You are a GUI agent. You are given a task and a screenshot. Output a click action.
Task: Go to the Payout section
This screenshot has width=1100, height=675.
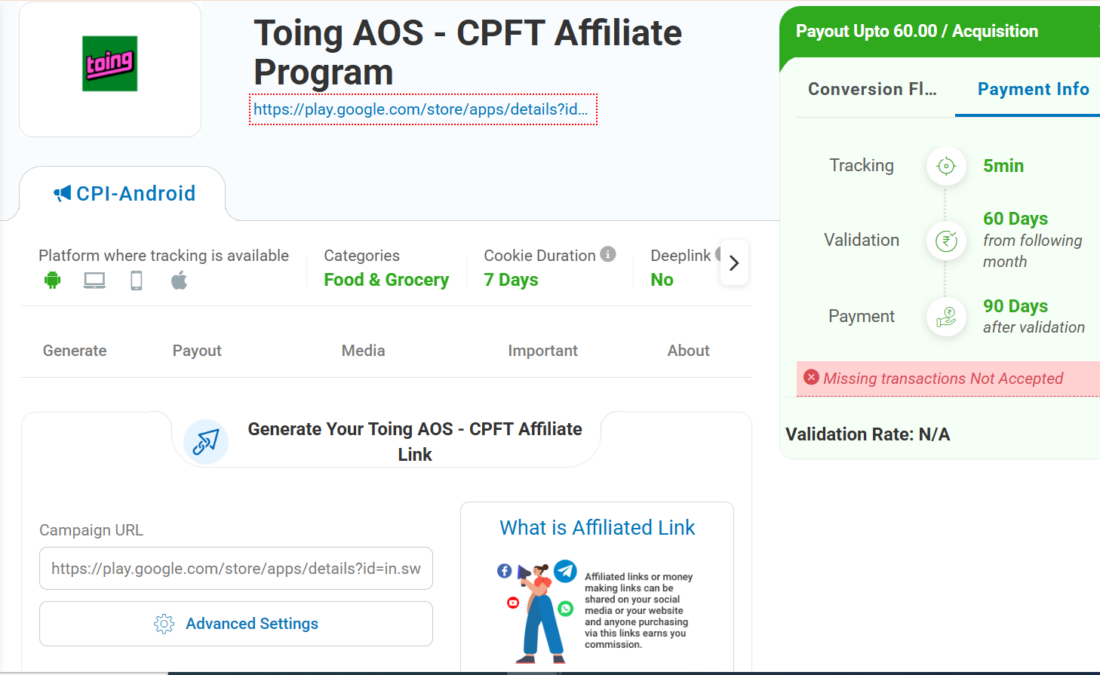[197, 351]
